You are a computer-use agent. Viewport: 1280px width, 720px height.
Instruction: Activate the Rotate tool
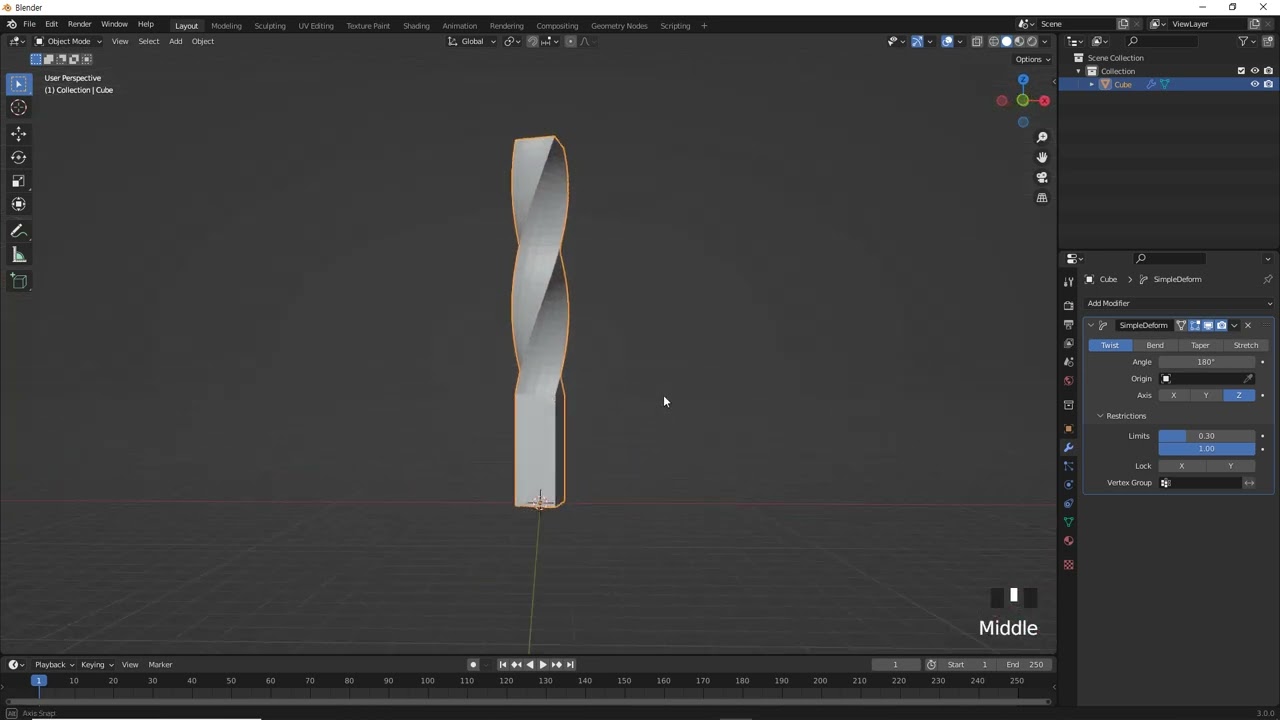(x=18, y=157)
